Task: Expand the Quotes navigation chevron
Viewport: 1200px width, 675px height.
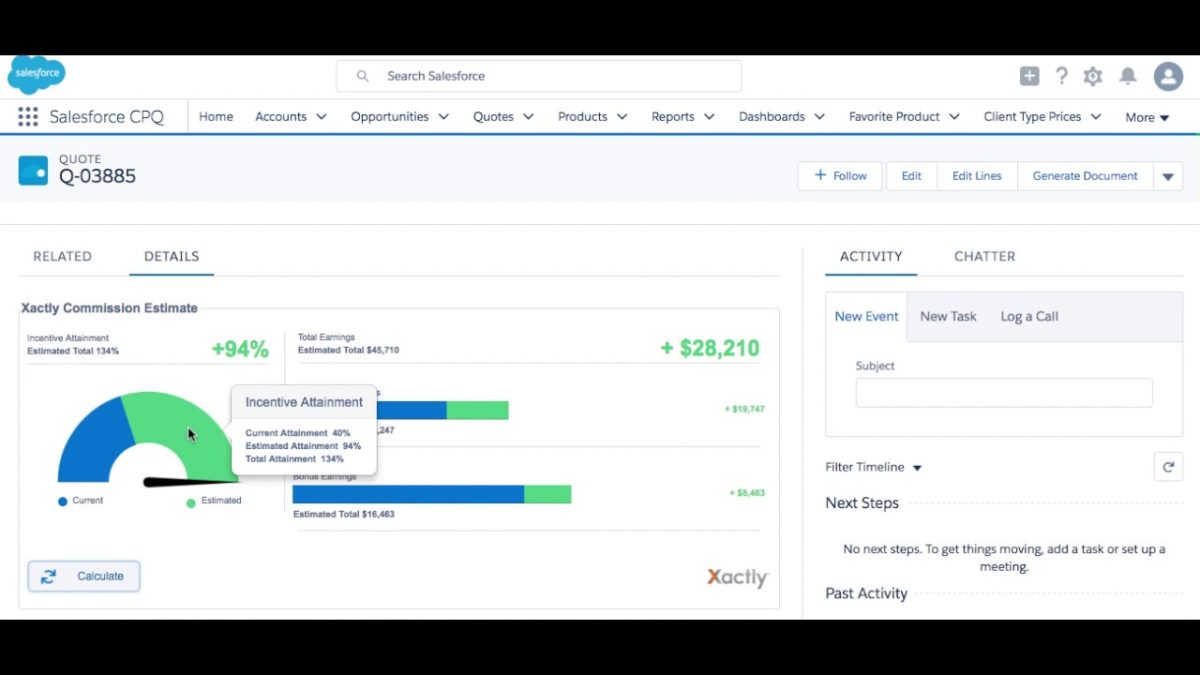Action: coord(529,117)
